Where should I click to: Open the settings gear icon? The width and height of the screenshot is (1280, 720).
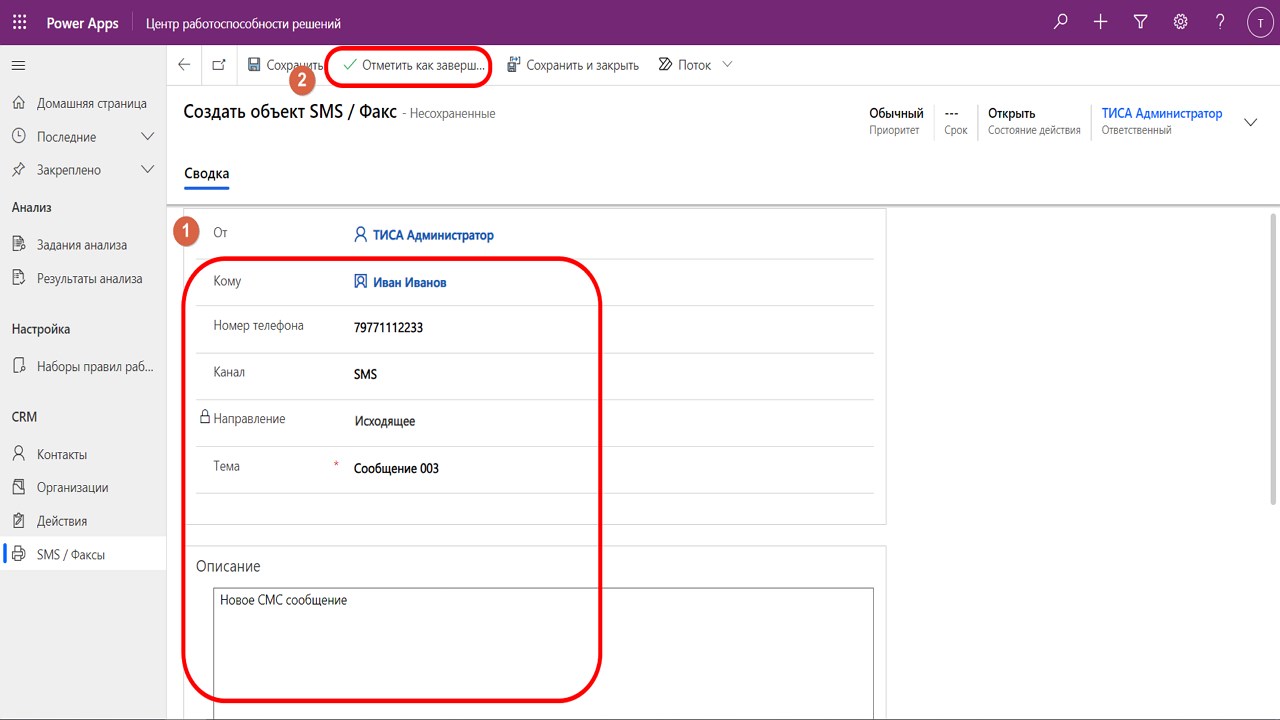(1180, 22)
